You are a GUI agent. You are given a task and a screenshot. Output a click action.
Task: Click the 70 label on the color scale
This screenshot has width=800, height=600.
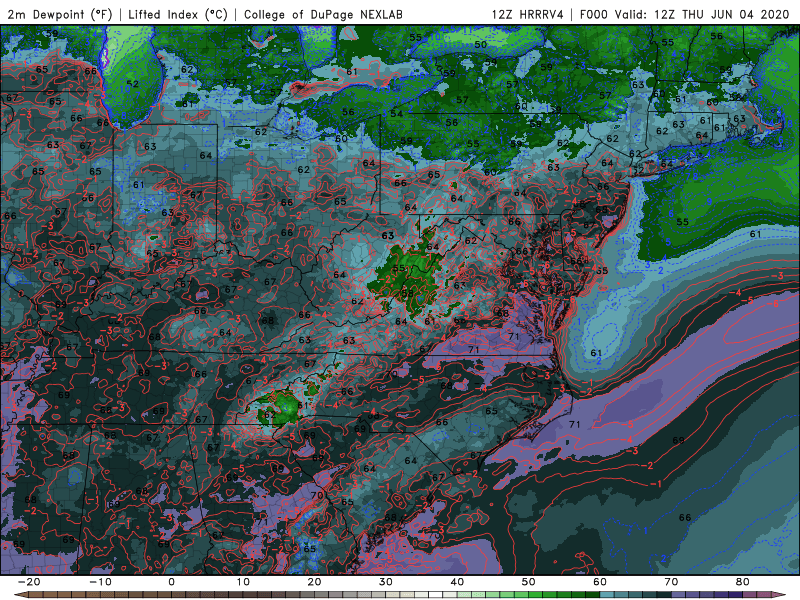click(671, 582)
